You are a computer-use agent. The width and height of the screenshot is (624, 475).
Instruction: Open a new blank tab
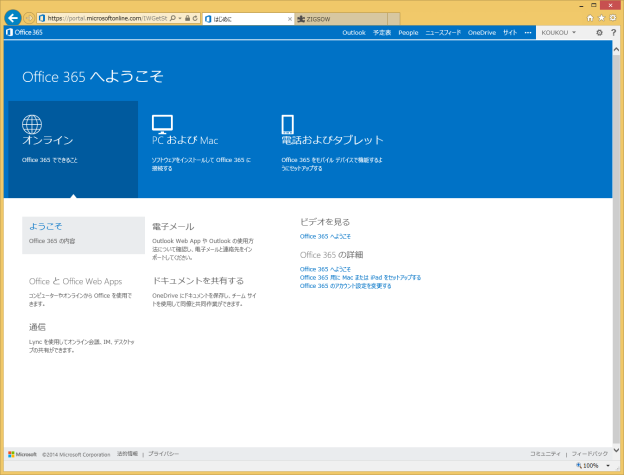coord(394,19)
